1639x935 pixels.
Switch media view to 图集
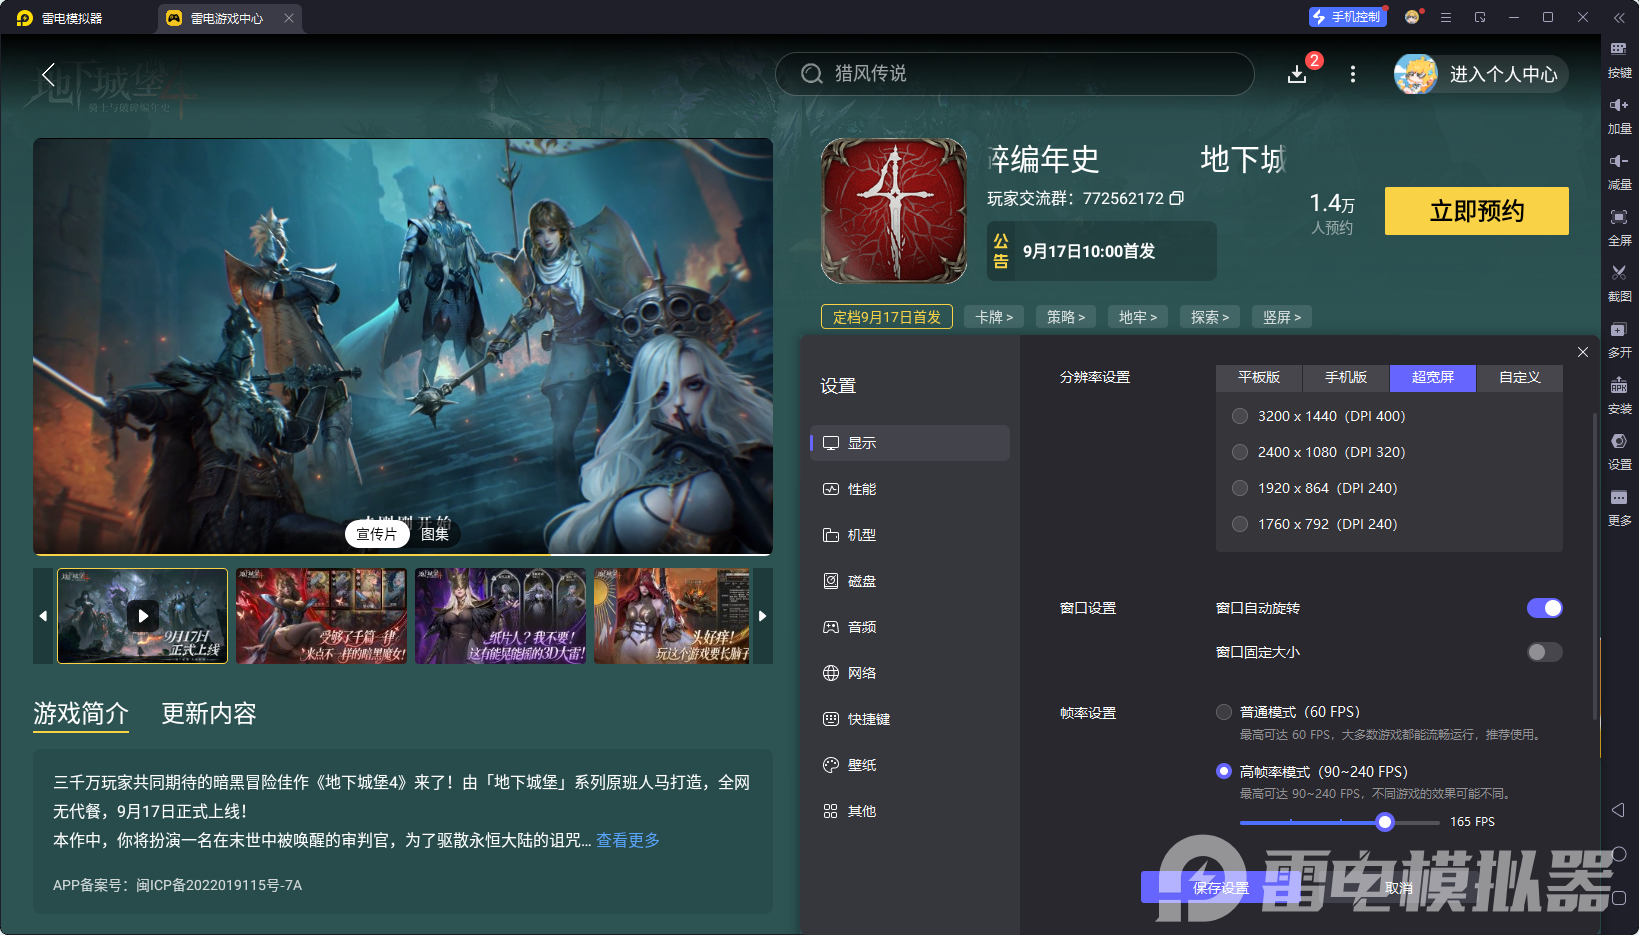point(435,534)
